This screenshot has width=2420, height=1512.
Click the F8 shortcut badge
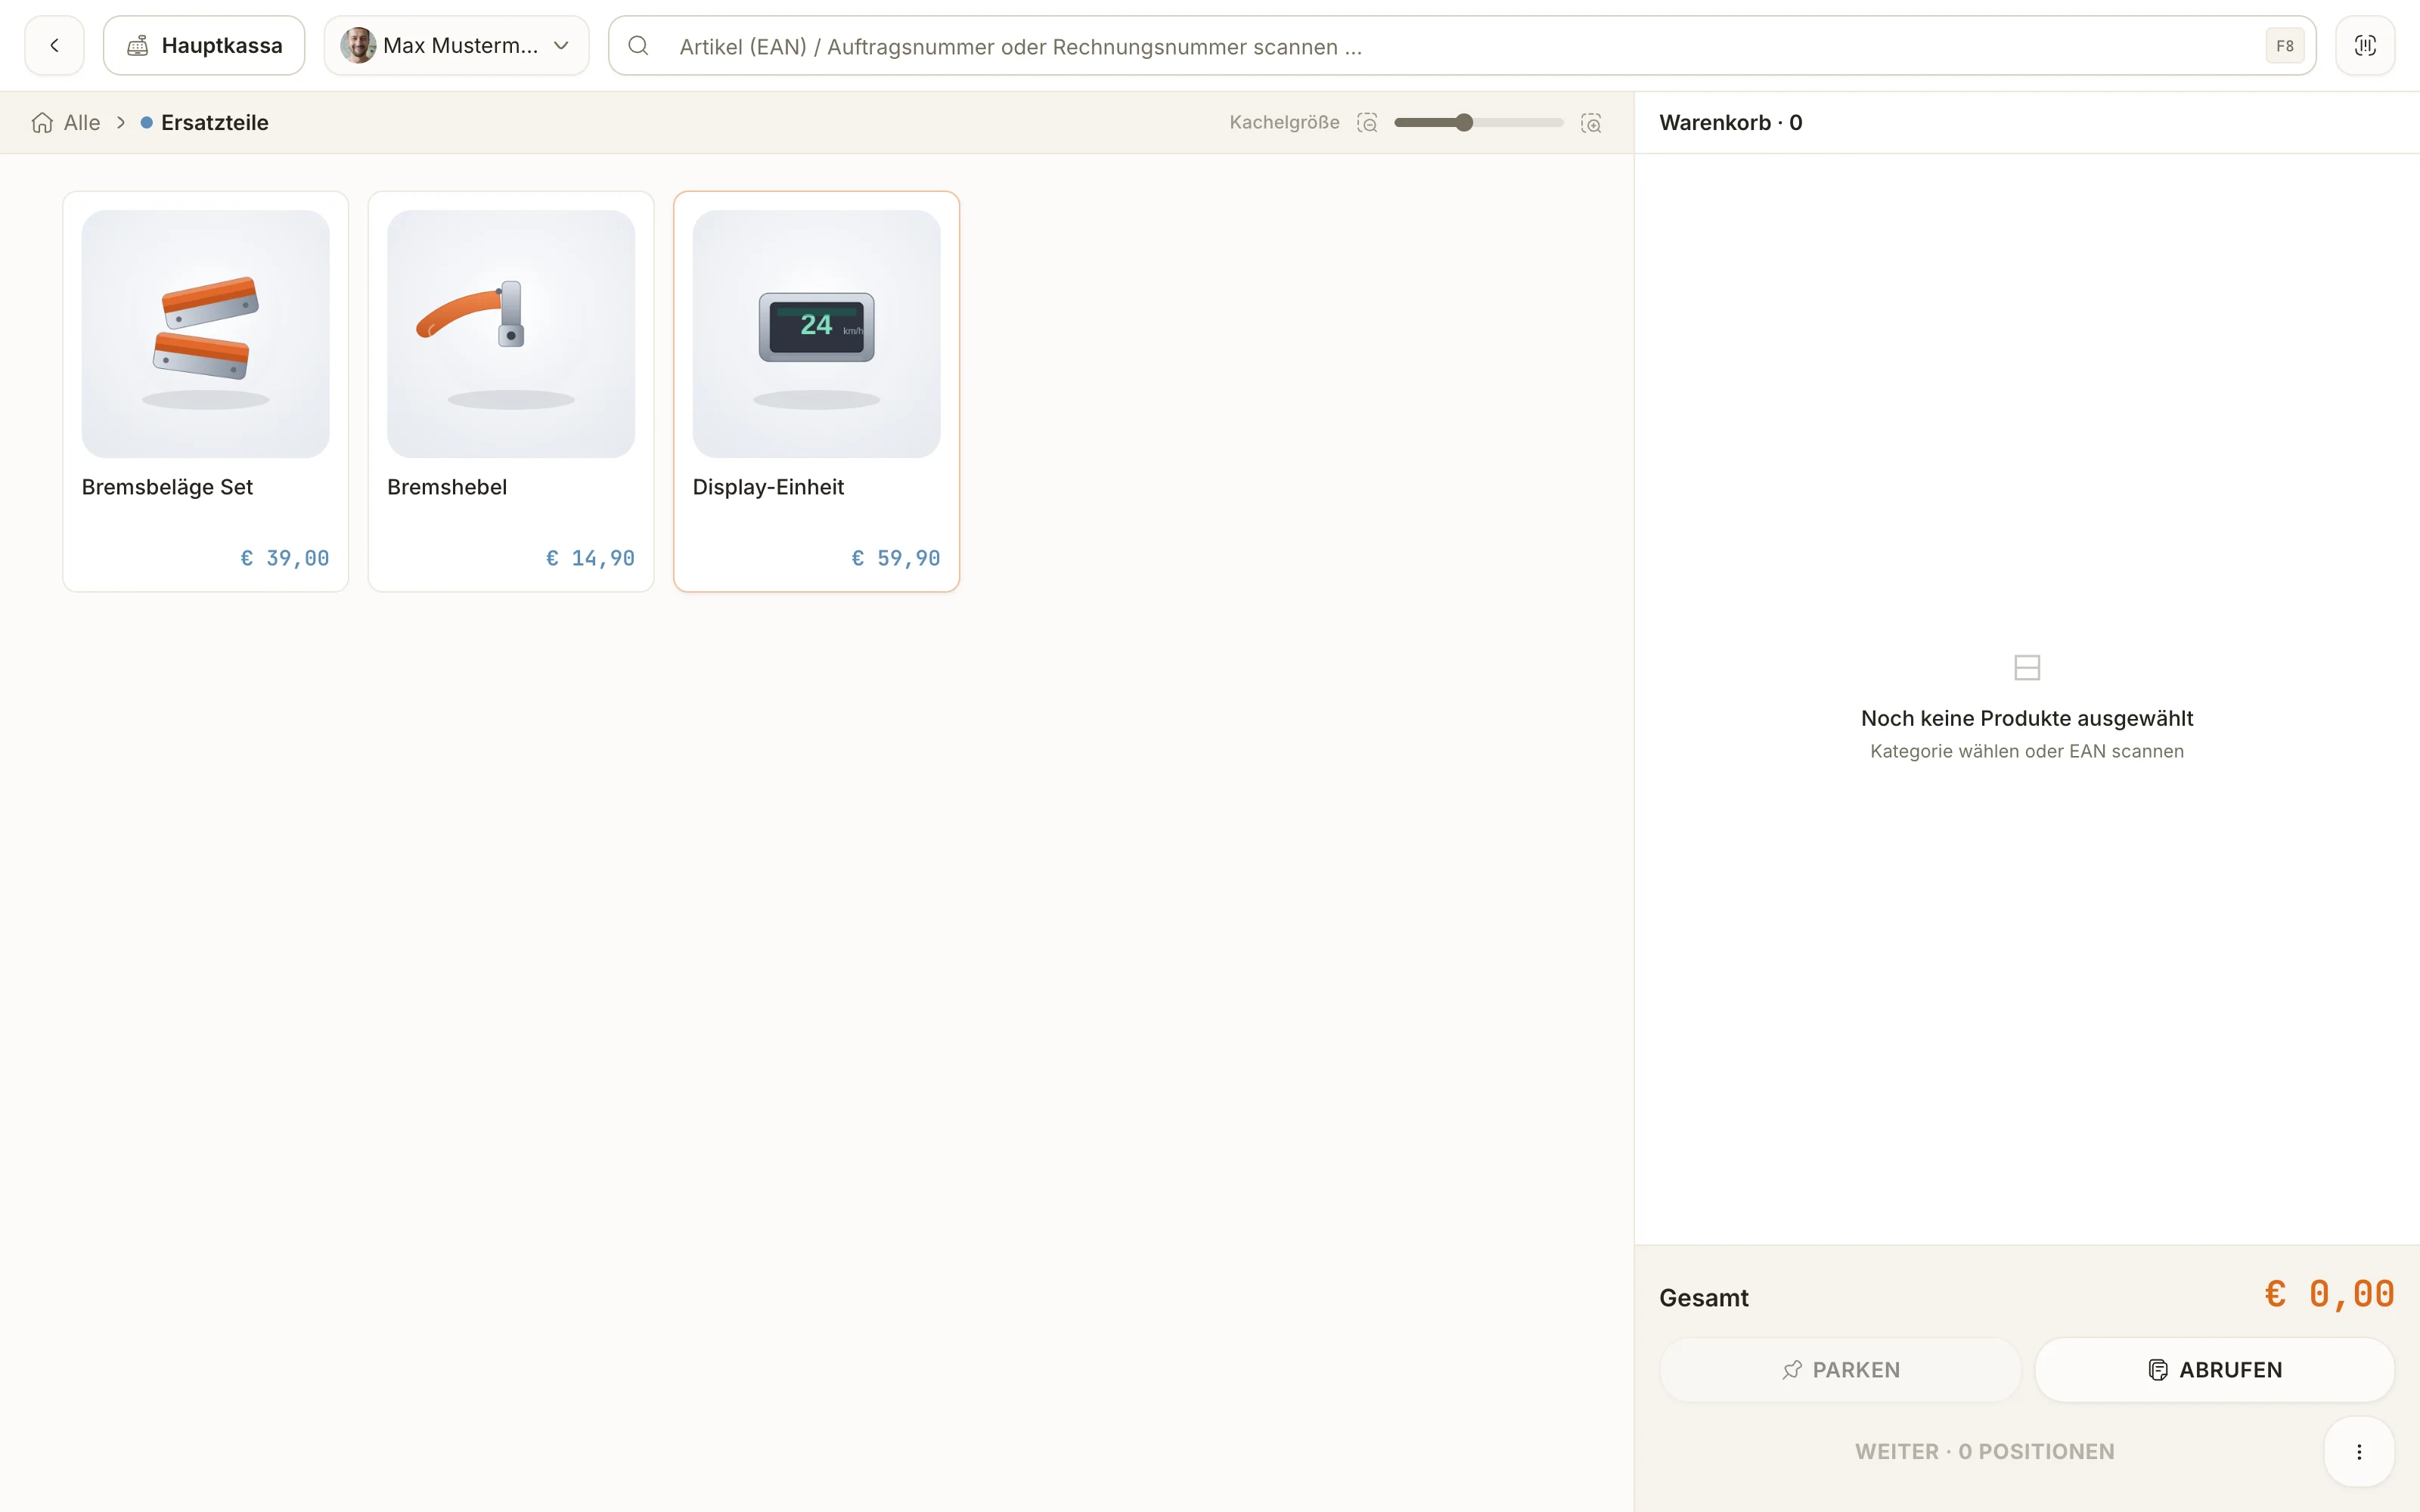(x=2285, y=46)
